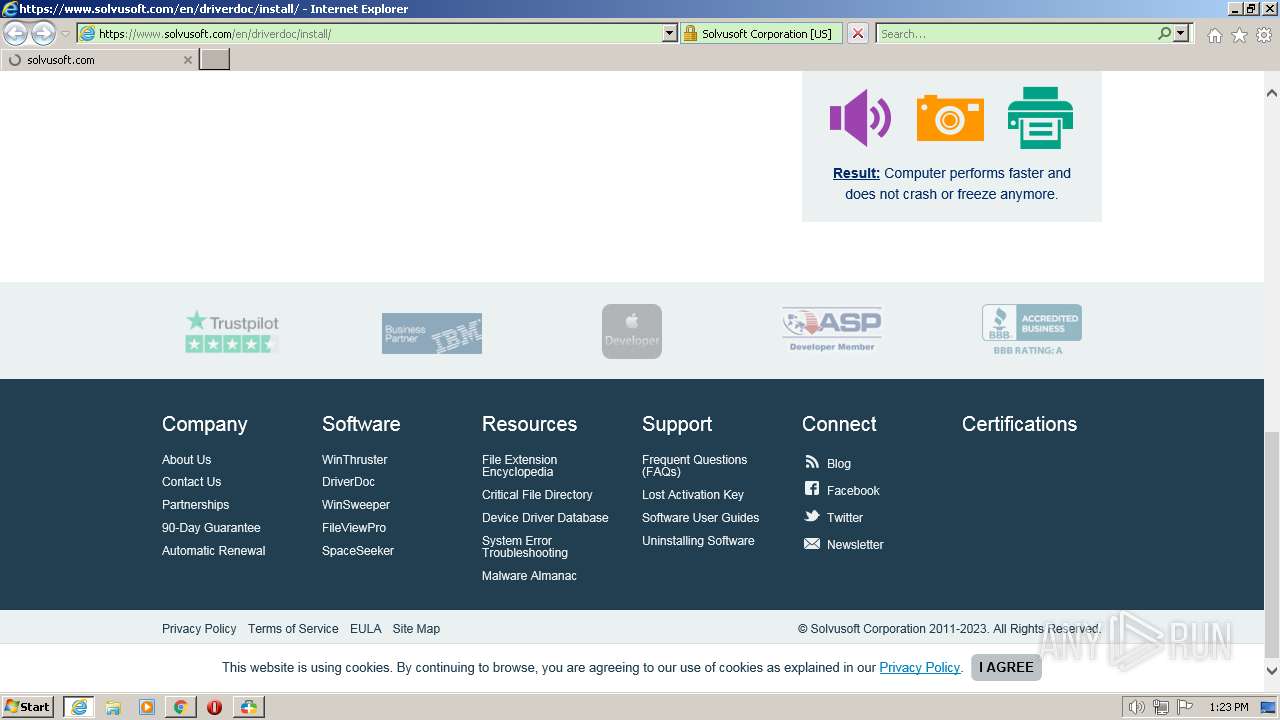Close the solvusoft.com tab

click(x=187, y=60)
